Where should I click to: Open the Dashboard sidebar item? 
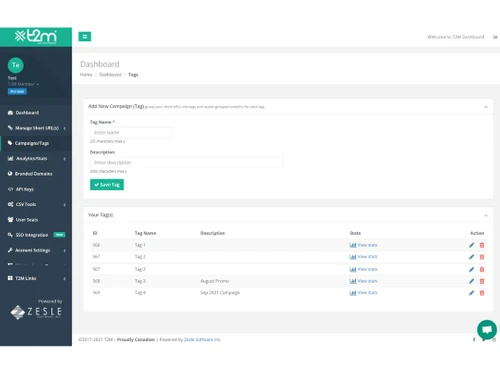pyautogui.click(x=27, y=113)
